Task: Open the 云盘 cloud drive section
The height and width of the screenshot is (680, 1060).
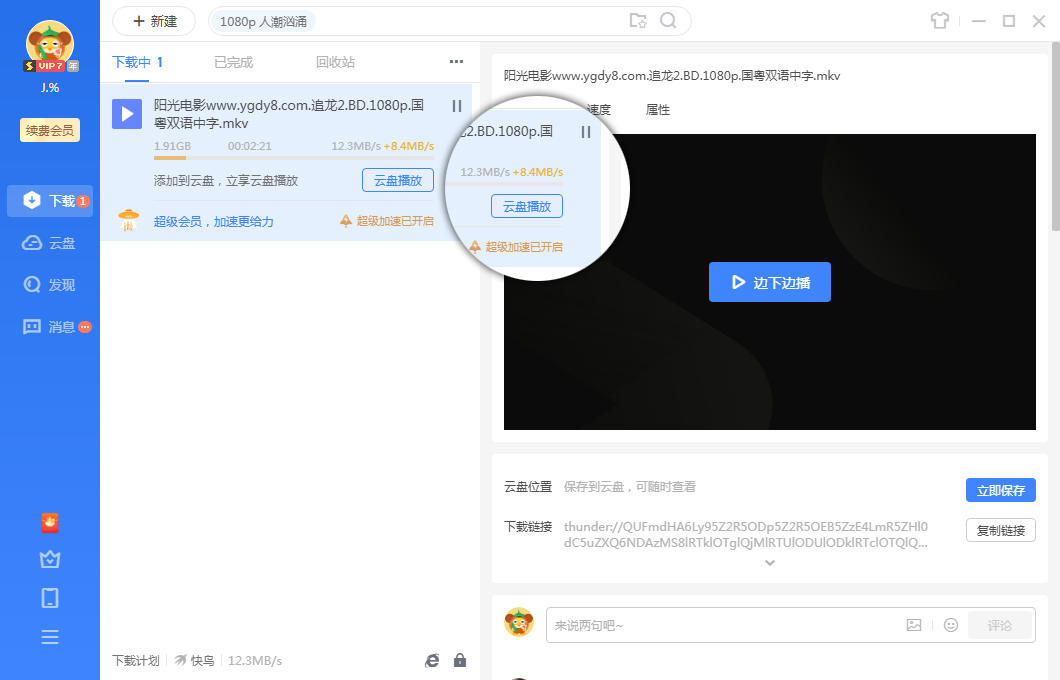Action: point(50,243)
